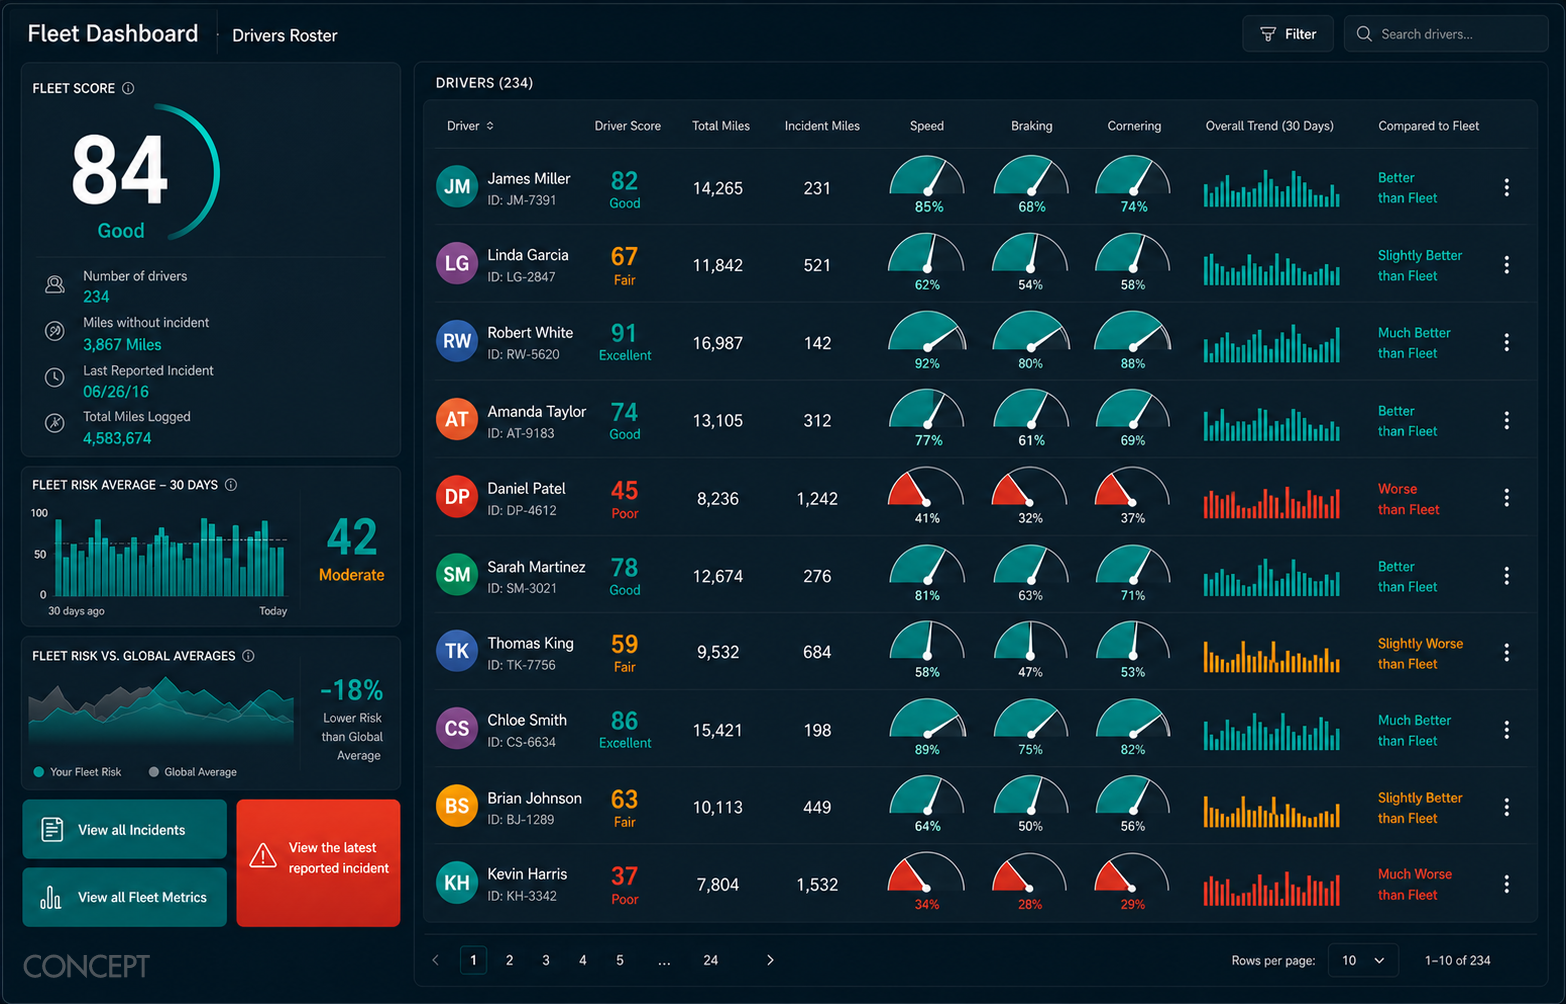This screenshot has width=1566, height=1004.
Task: Open the Filter button
Action: [1288, 34]
